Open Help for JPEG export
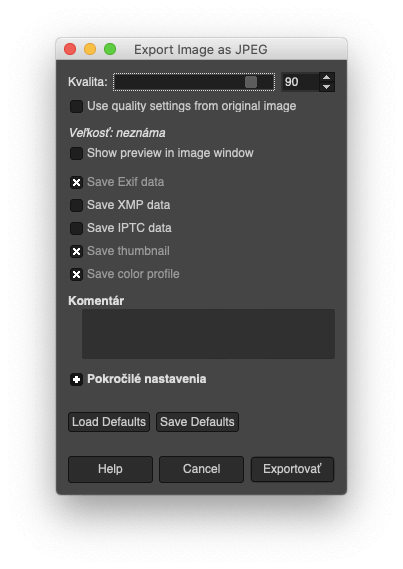This screenshot has width=403, height=569. pyautogui.click(x=110, y=469)
